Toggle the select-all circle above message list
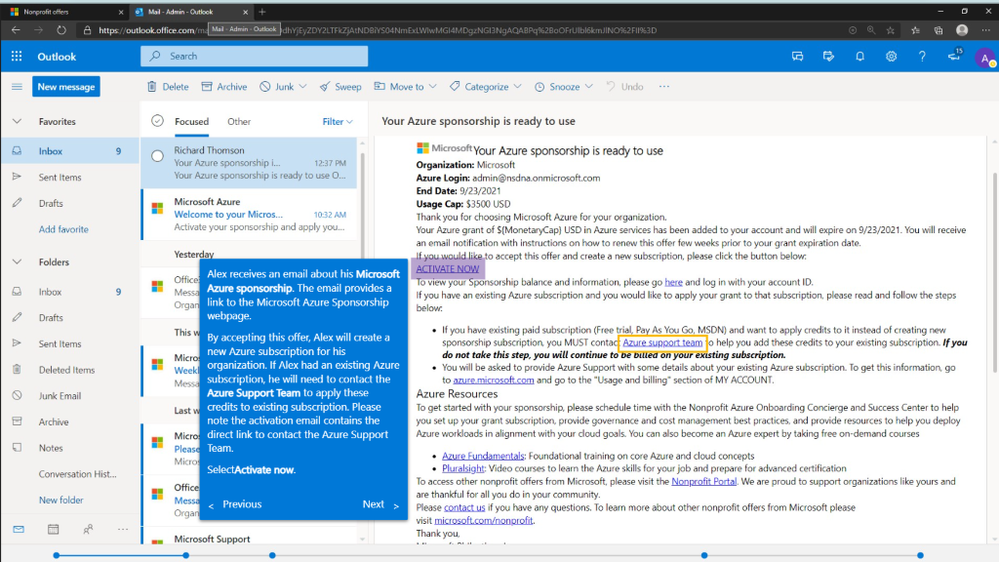 pyautogui.click(x=157, y=121)
